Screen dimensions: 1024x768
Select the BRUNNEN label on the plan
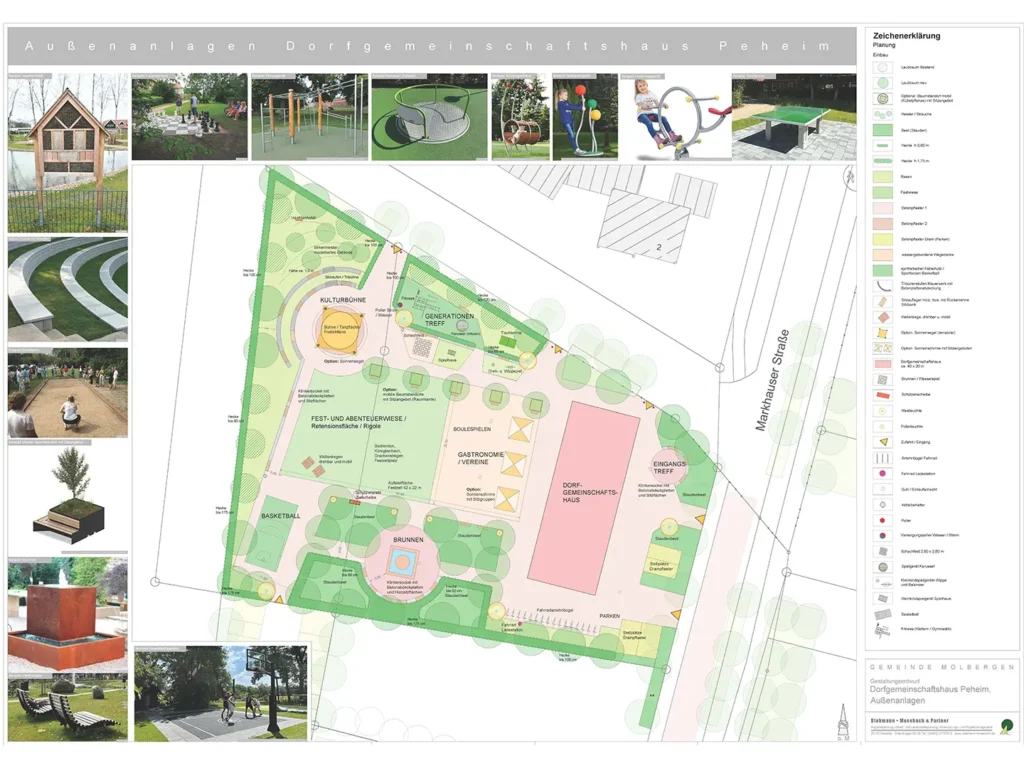(x=408, y=540)
